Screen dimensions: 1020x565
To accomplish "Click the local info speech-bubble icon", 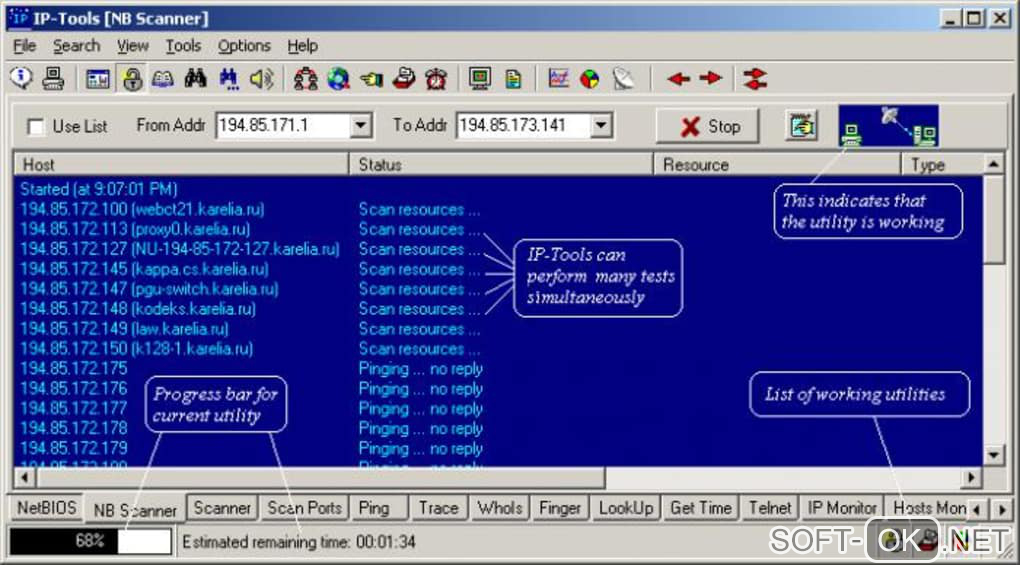I will (21, 79).
